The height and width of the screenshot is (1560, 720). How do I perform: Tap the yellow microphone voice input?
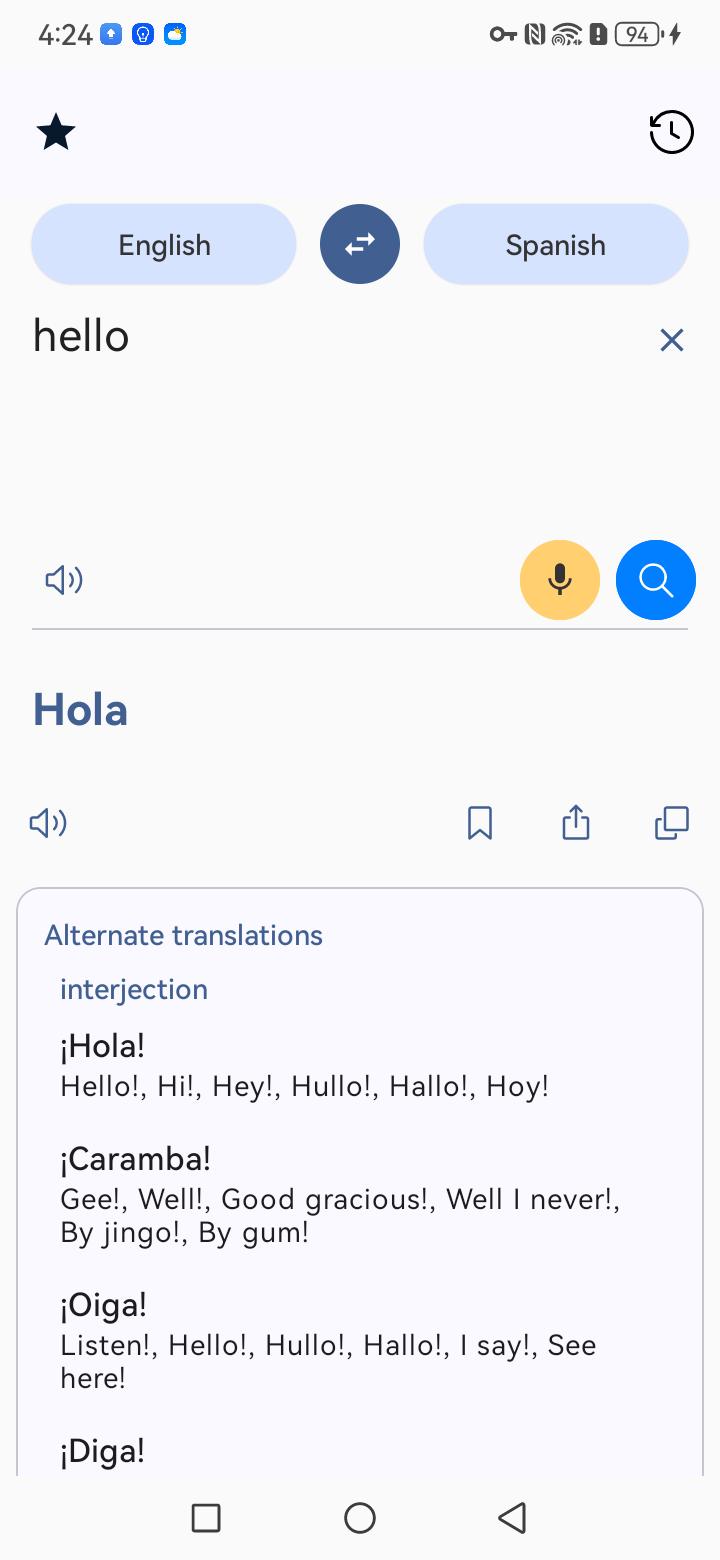click(x=560, y=580)
